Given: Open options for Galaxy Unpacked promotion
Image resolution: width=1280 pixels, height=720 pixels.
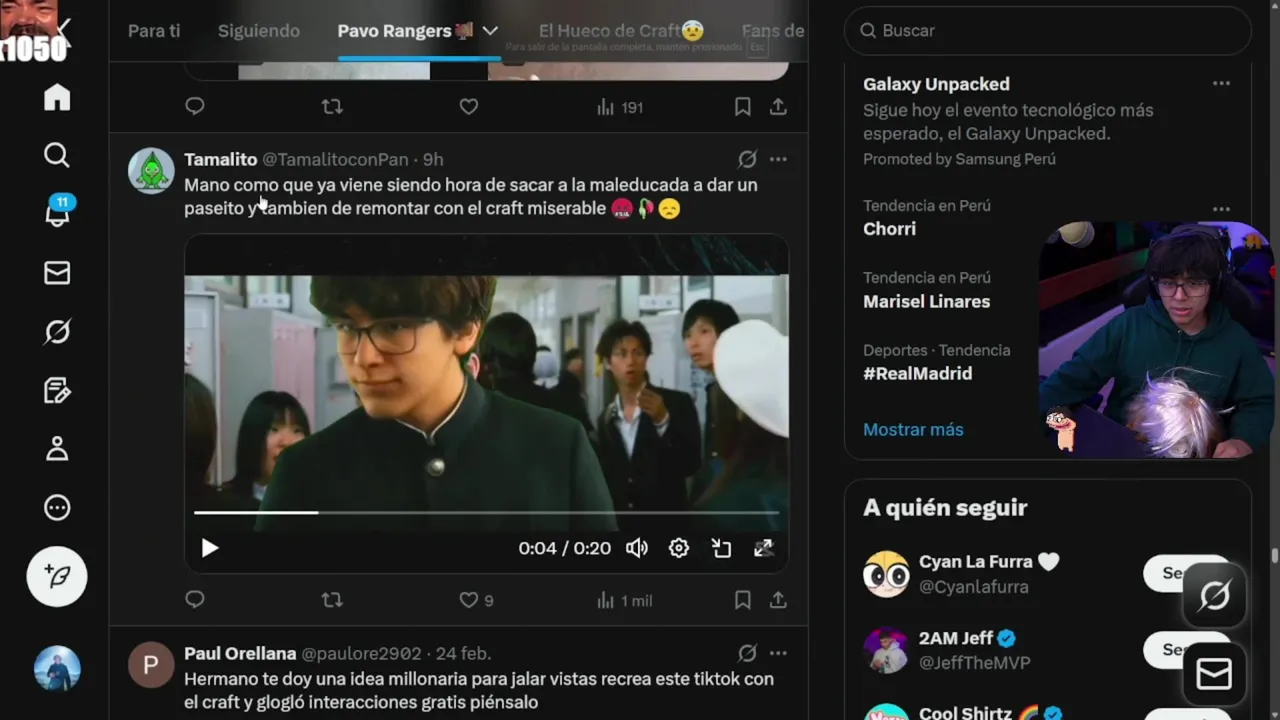Looking at the screenshot, I should tap(1221, 84).
